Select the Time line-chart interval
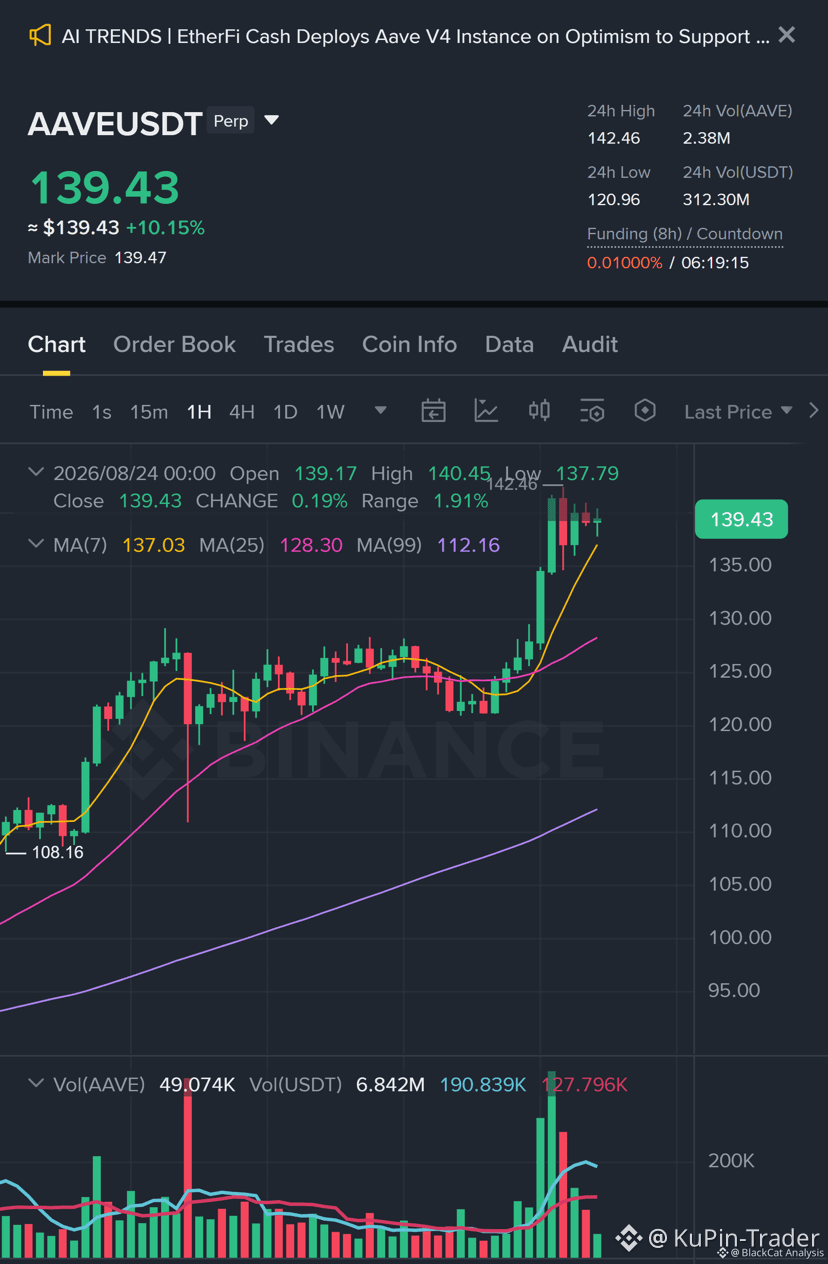Image resolution: width=828 pixels, height=1264 pixels. click(52, 412)
